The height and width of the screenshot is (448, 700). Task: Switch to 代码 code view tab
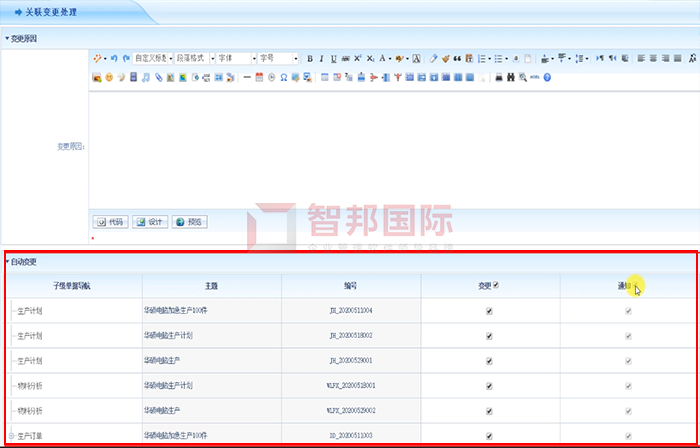[111, 222]
